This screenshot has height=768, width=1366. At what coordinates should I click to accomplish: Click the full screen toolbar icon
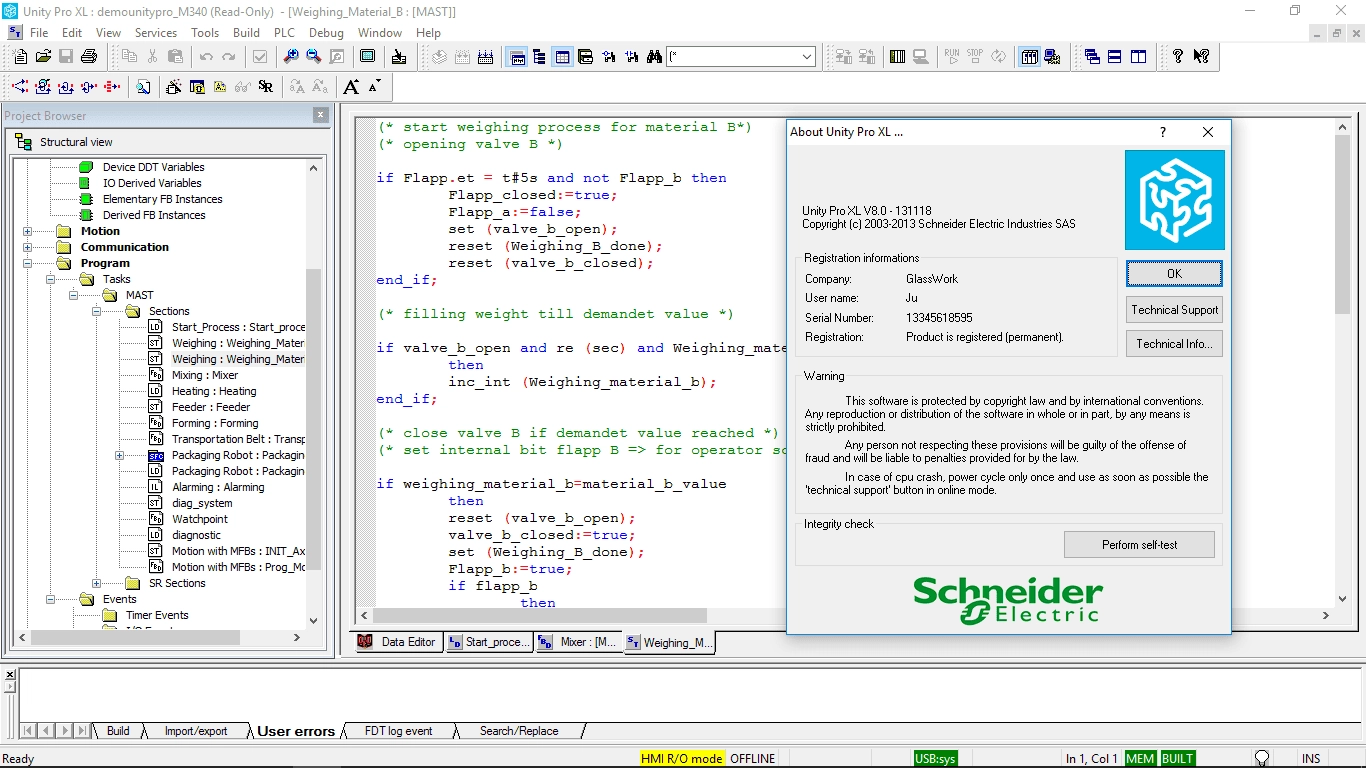click(x=367, y=57)
